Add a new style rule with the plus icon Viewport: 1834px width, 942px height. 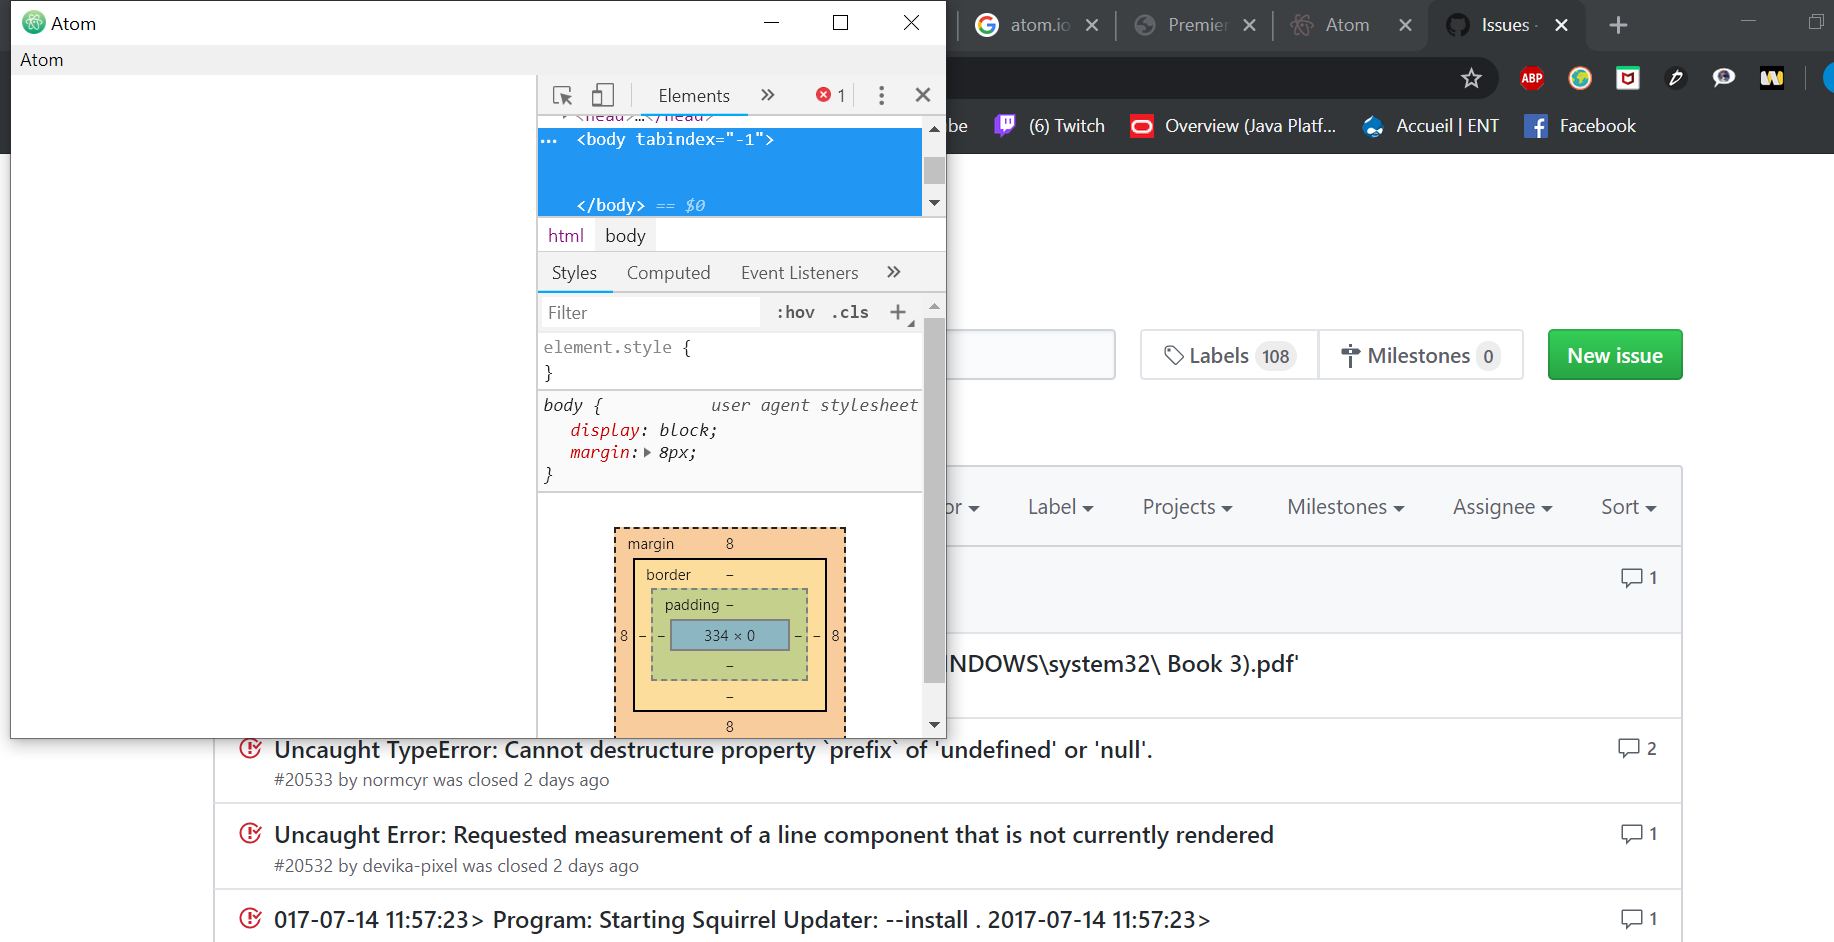pos(899,313)
